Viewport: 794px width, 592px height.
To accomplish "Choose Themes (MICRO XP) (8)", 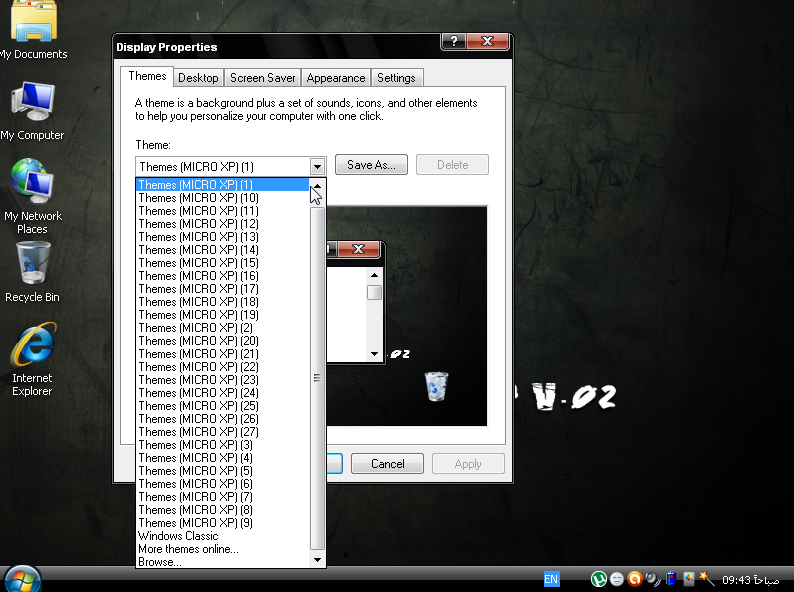I will point(223,509).
